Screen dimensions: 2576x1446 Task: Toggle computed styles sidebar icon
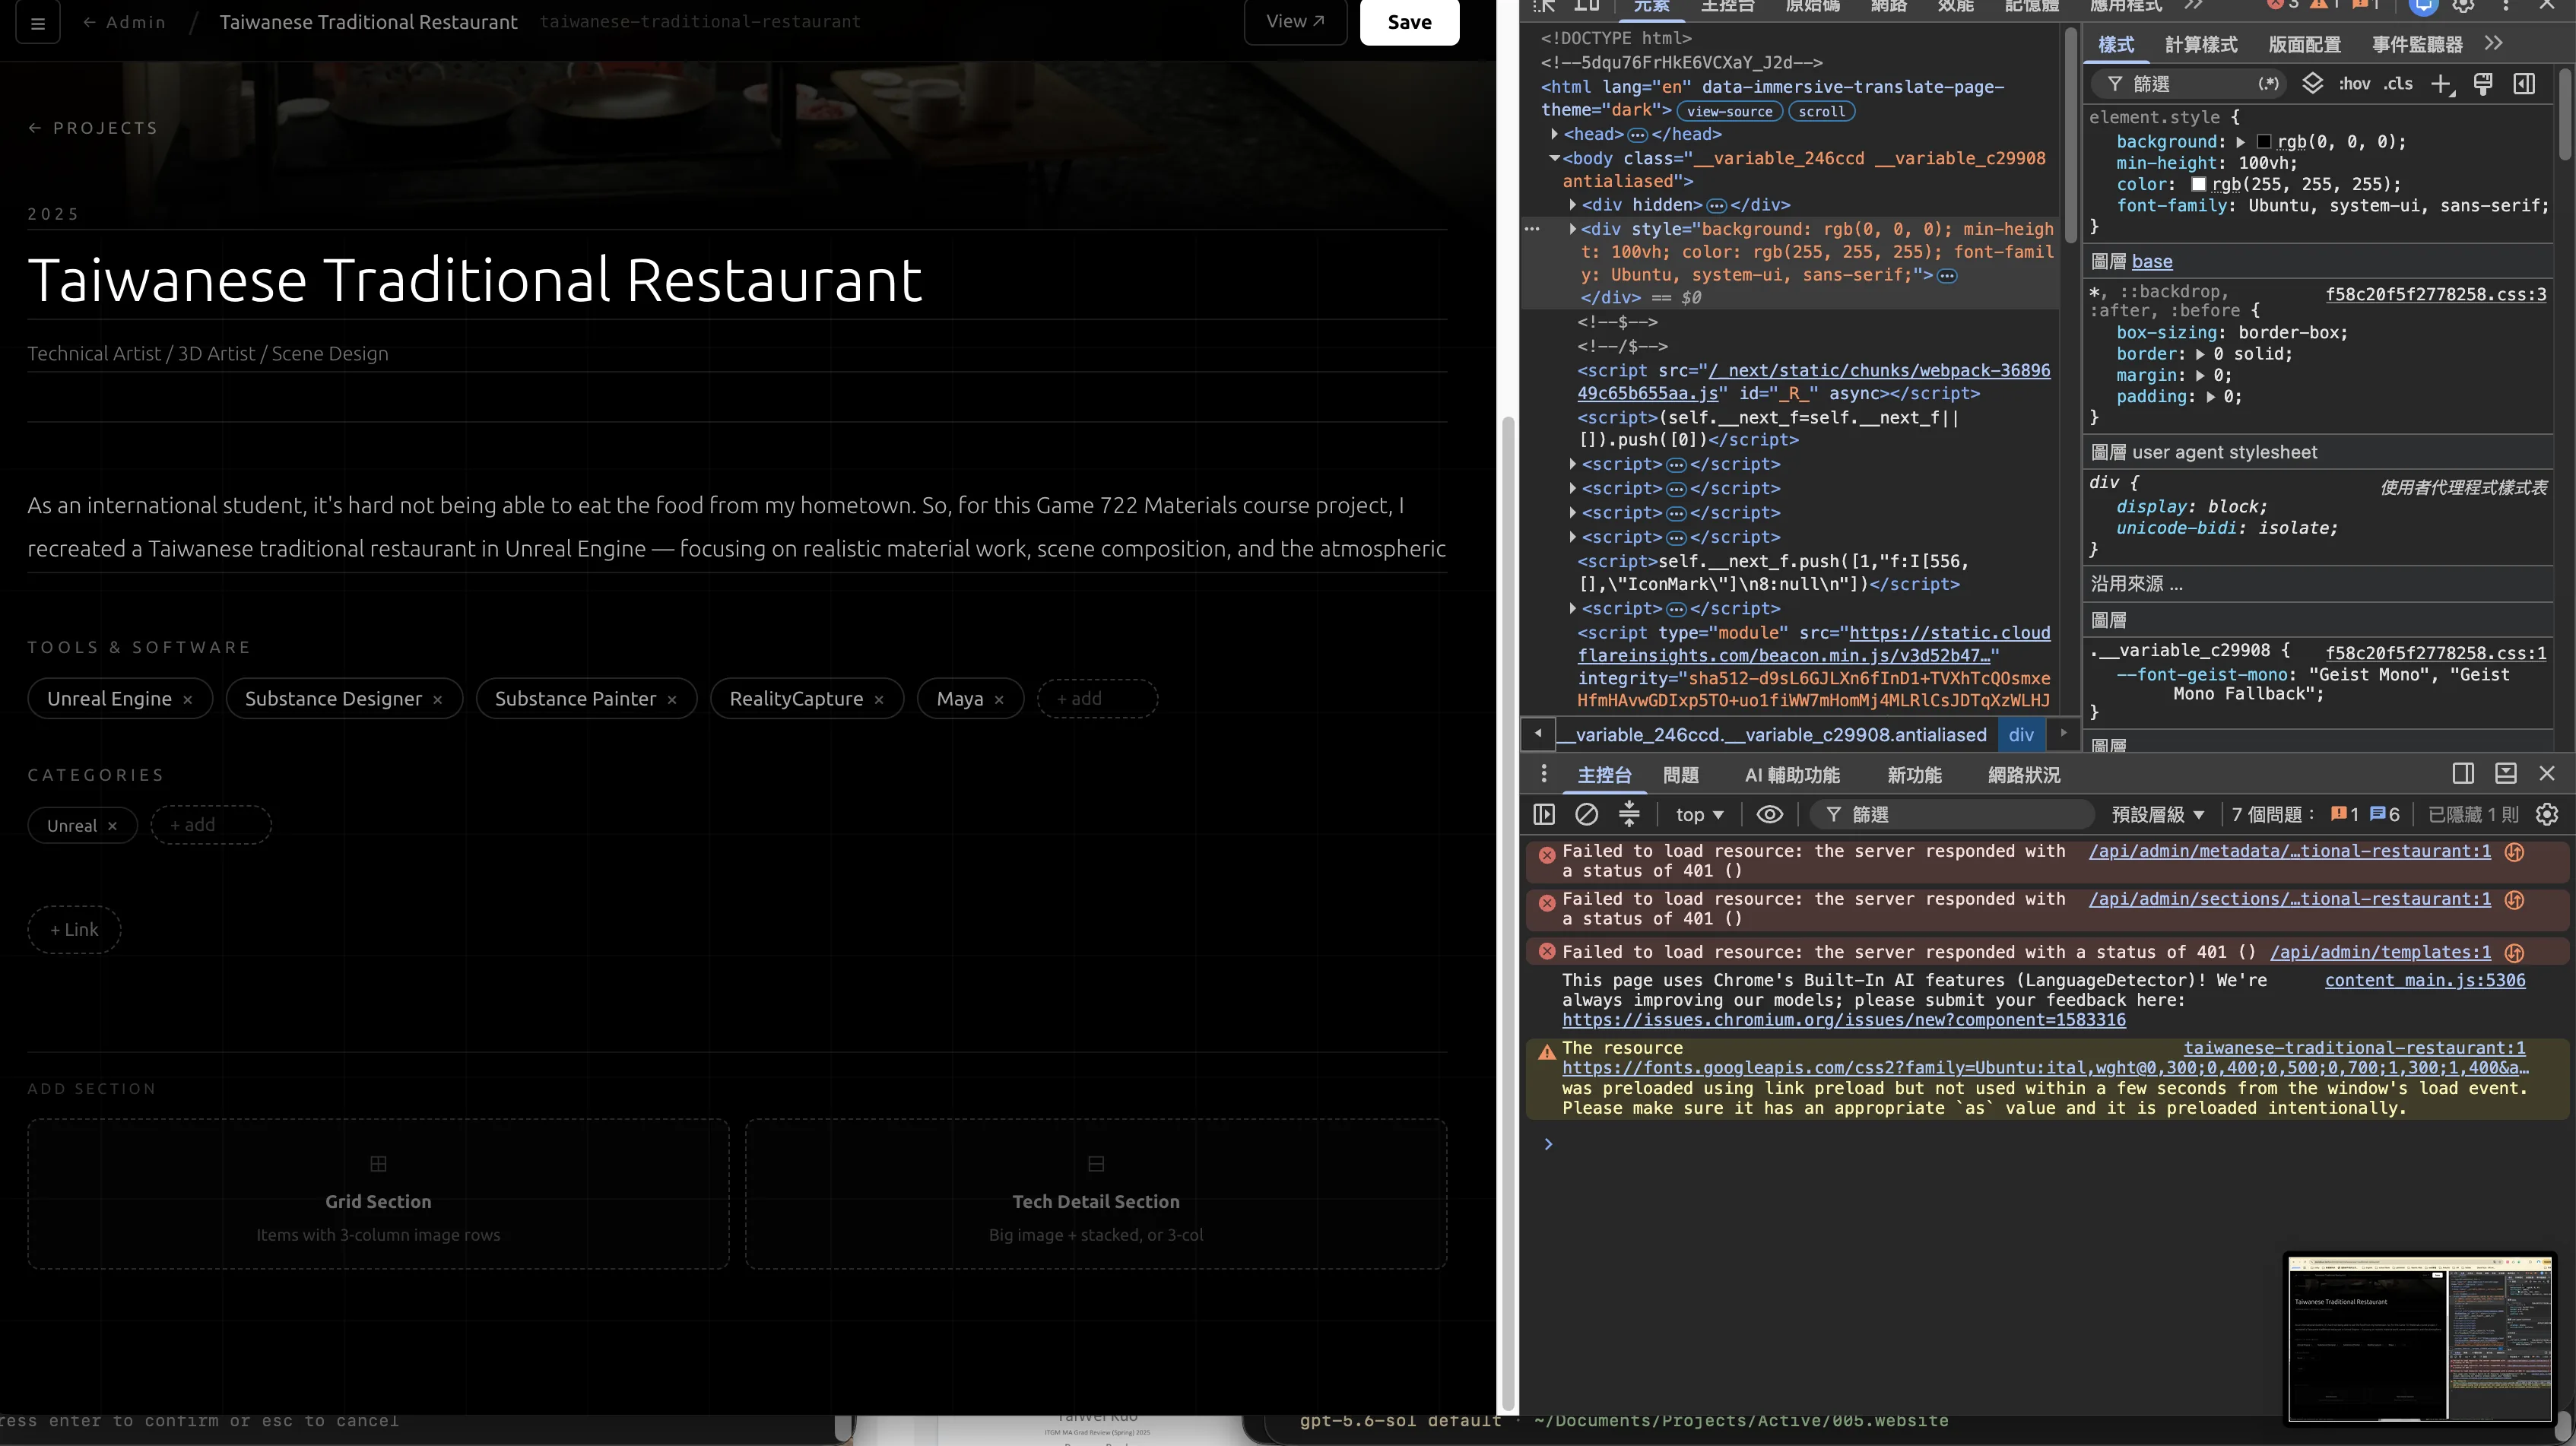pyautogui.click(x=2524, y=84)
